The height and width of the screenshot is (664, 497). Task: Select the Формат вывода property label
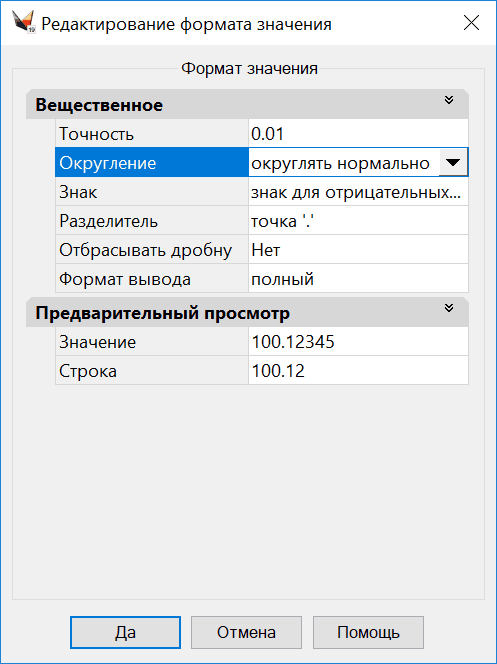tap(152, 279)
